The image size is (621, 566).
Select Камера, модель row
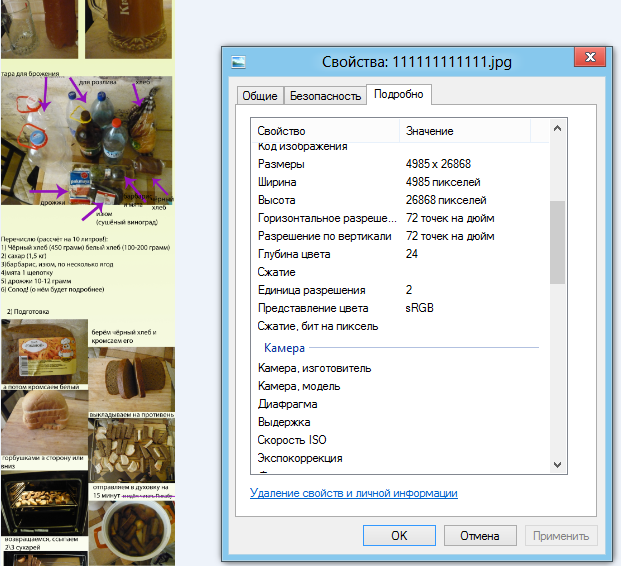400,386
